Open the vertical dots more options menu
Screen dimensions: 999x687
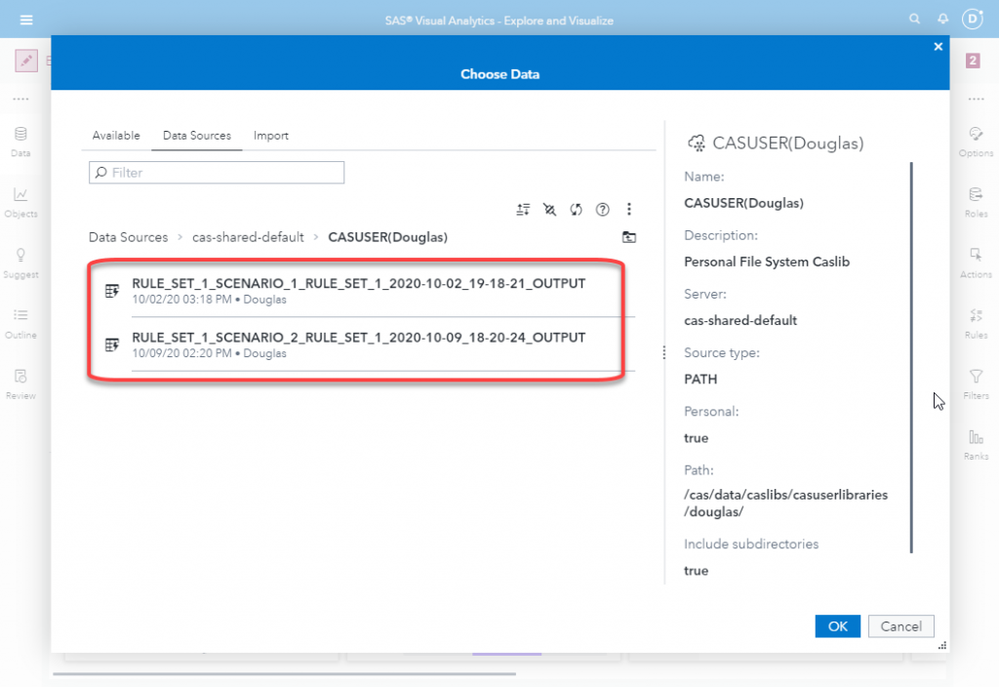click(629, 209)
